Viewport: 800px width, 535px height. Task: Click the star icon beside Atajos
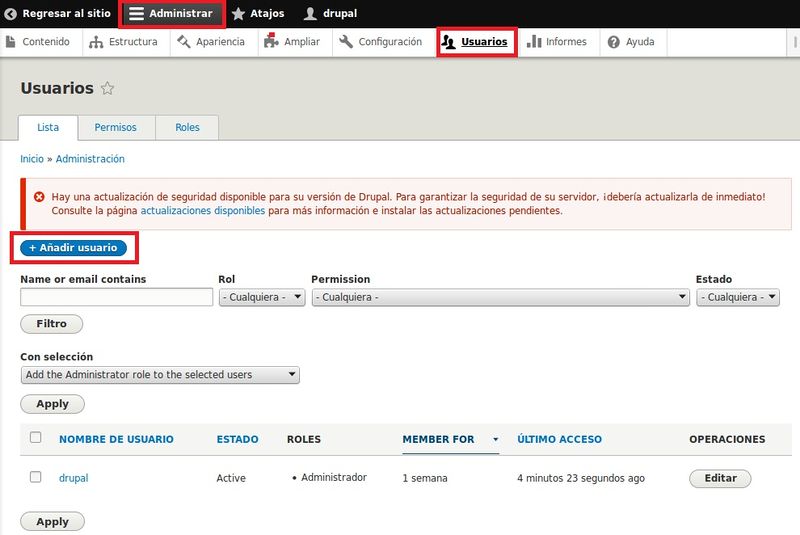pos(238,13)
